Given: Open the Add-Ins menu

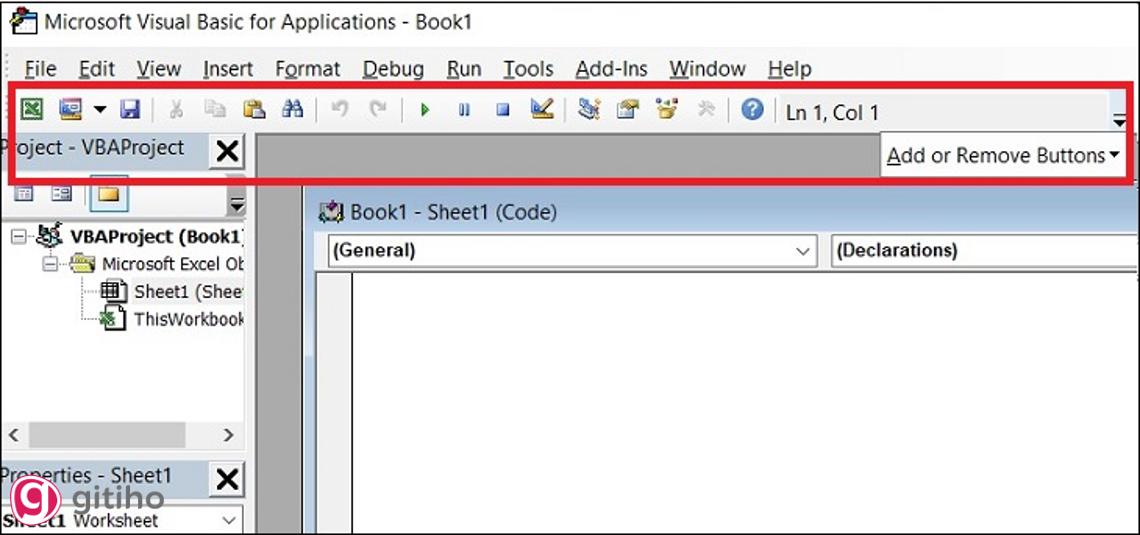Looking at the screenshot, I should pyautogui.click(x=611, y=69).
